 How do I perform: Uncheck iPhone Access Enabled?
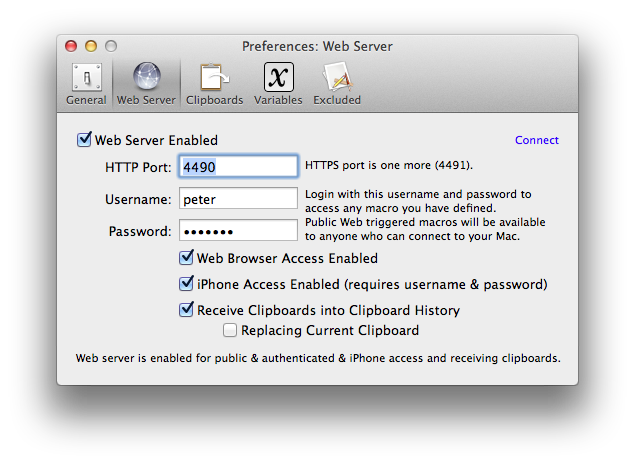[186, 283]
